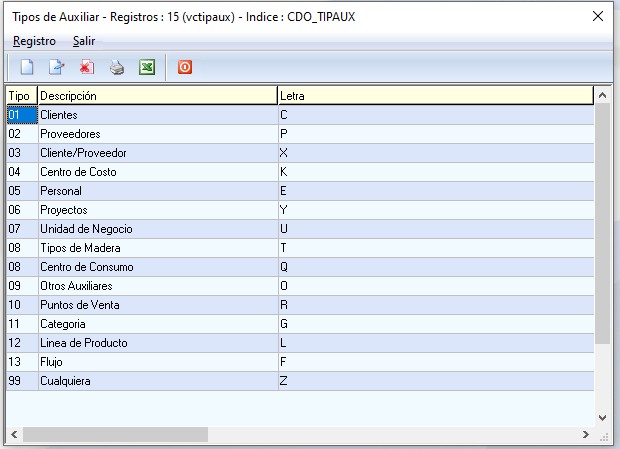Click the vertical scrollbar up arrow
This screenshot has height=449, width=620.
click(x=602, y=95)
